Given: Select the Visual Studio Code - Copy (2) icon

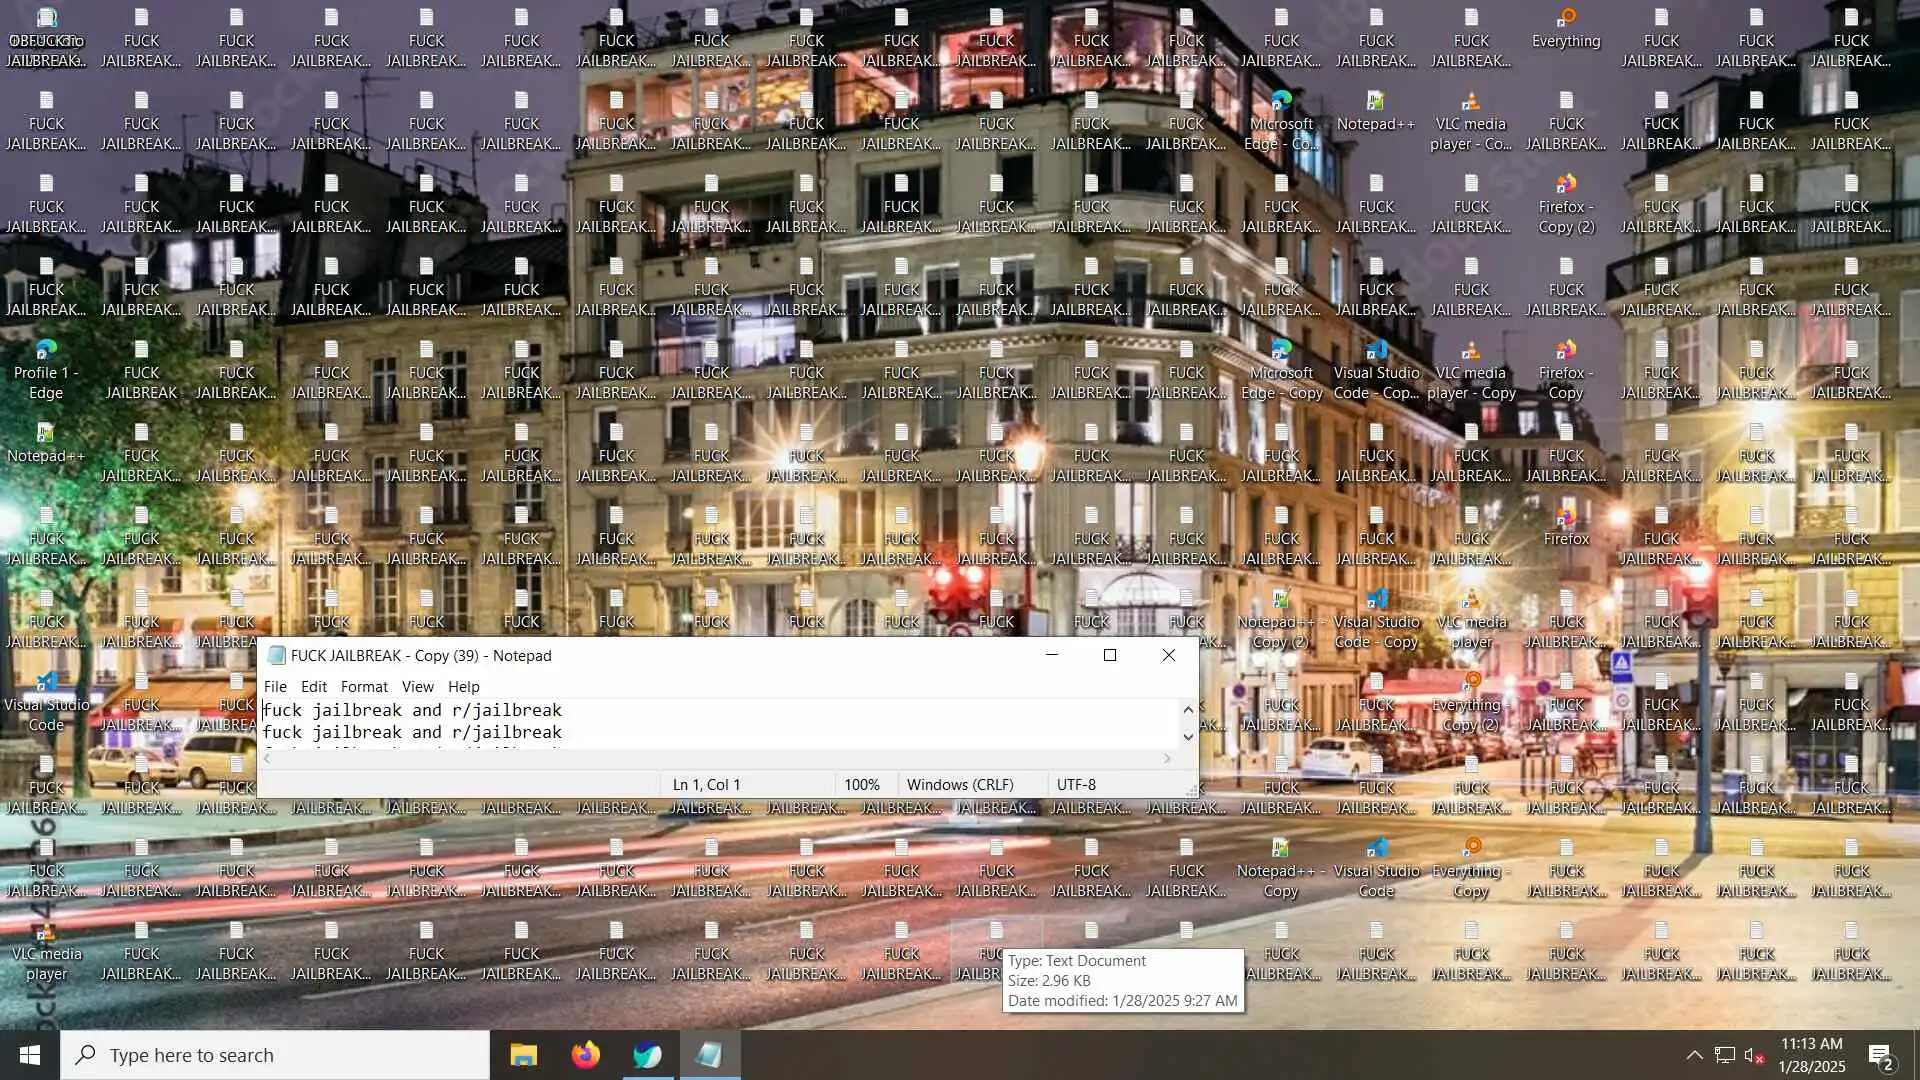Looking at the screenshot, I should (1376, 370).
